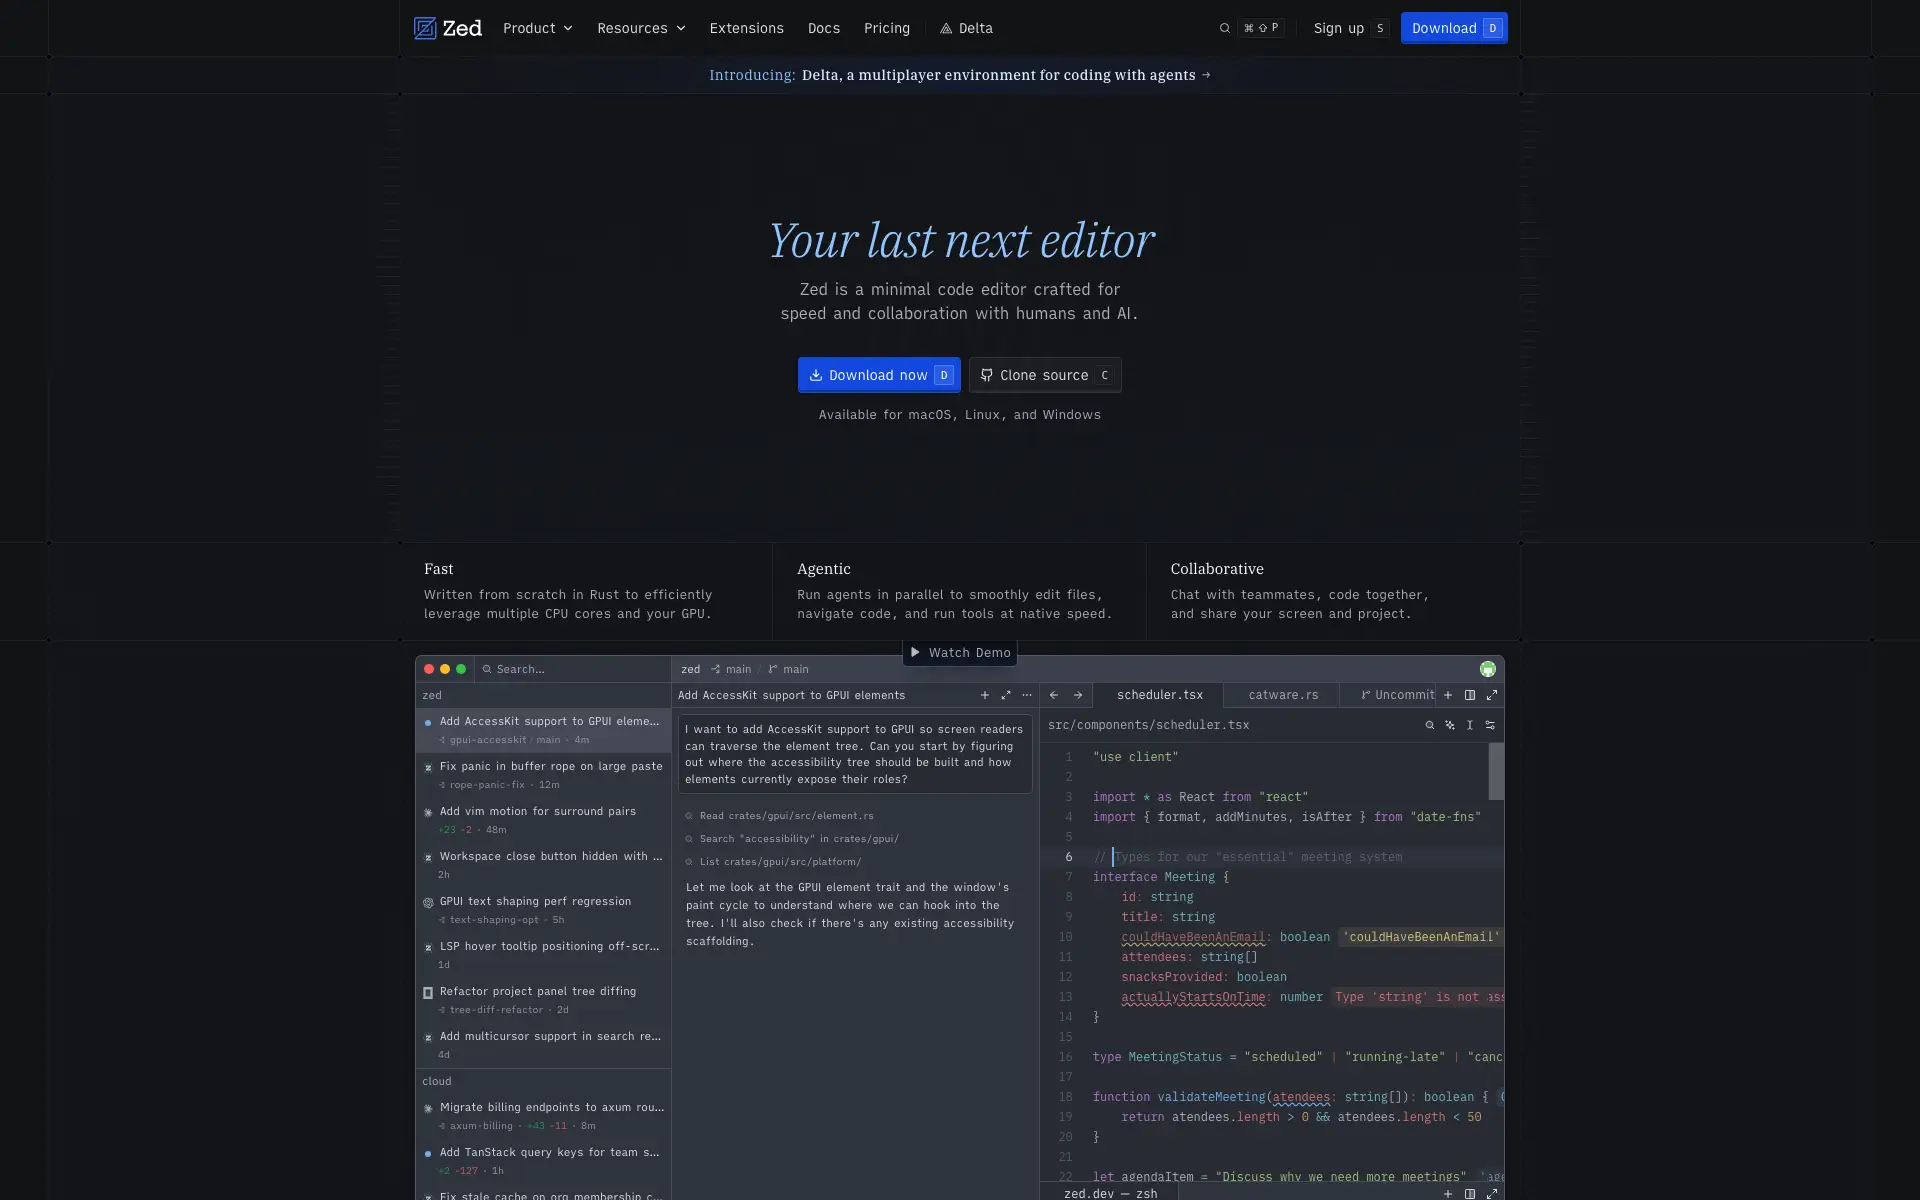Click the user prompt message box about AccessKit
1920x1200 pixels.
click(855, 754)
